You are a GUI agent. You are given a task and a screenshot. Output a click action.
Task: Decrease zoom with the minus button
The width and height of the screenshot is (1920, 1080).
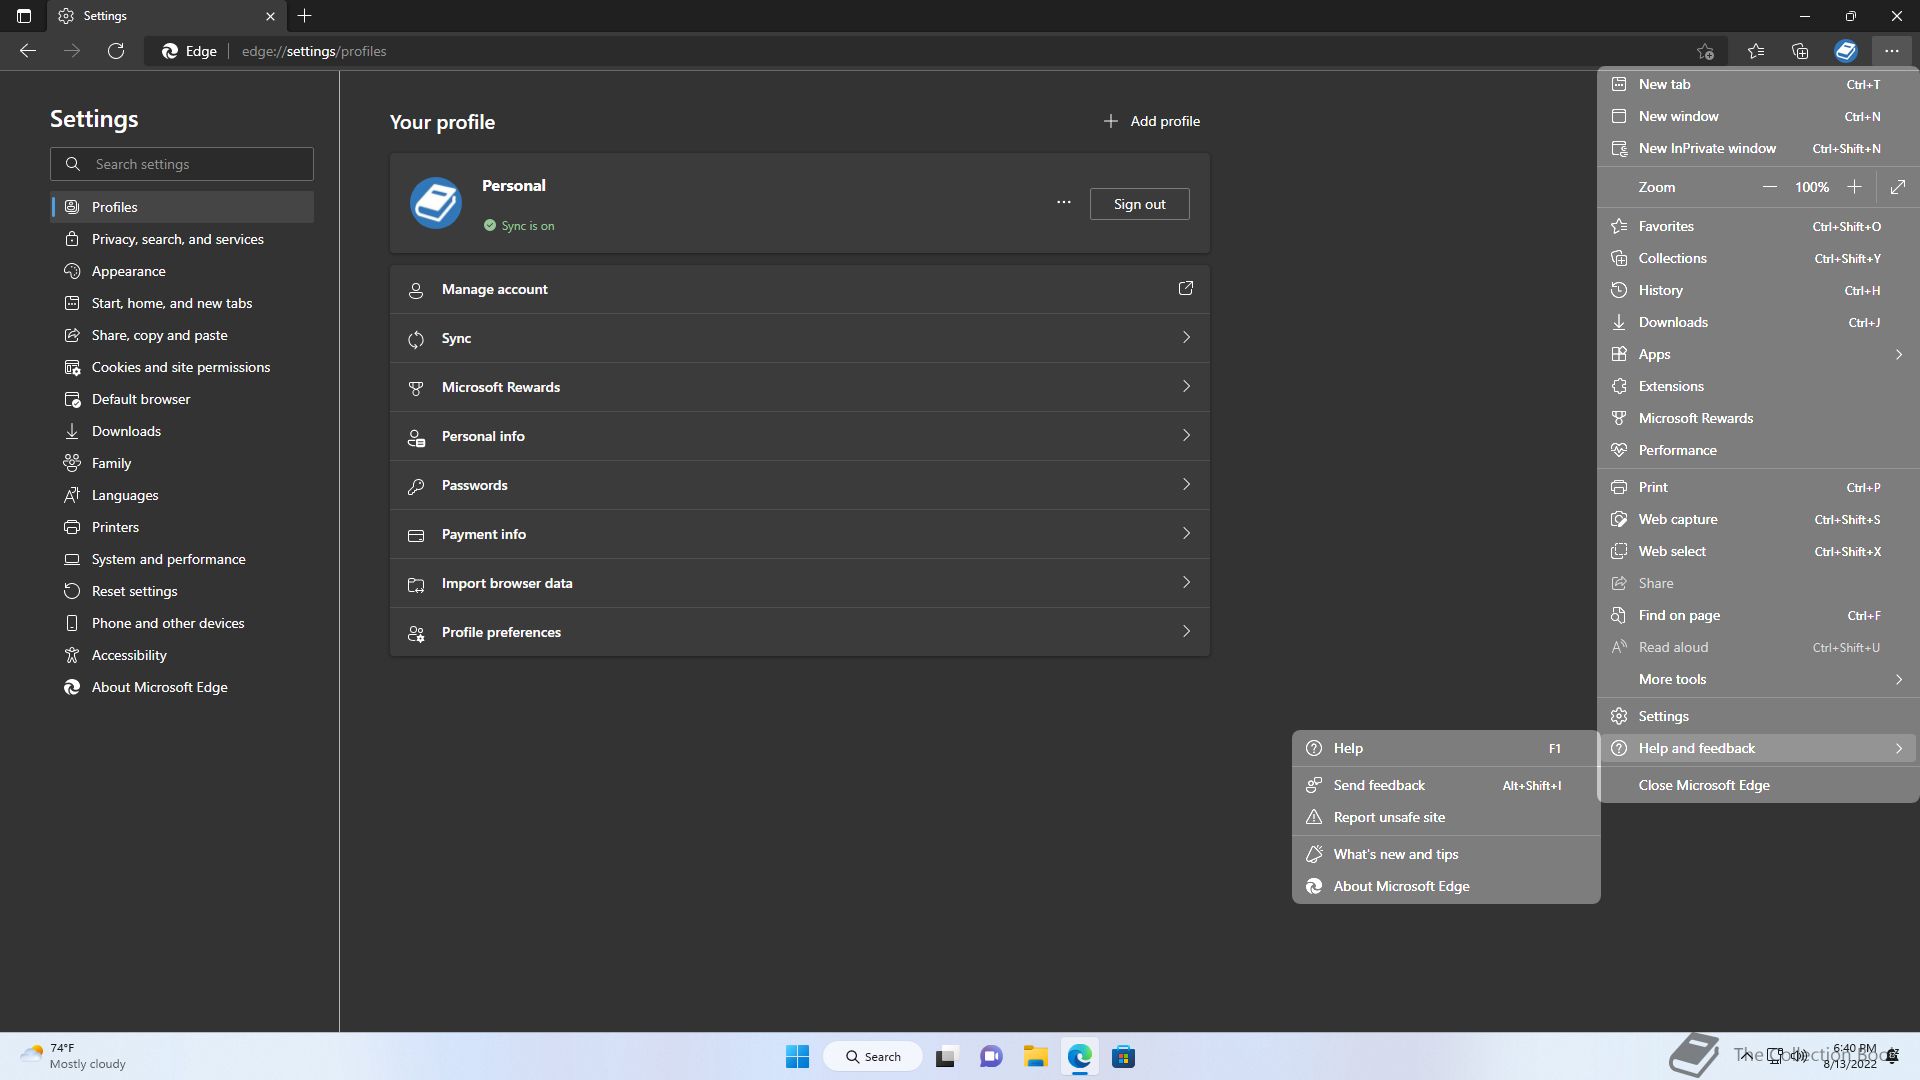coord(1769,187)
